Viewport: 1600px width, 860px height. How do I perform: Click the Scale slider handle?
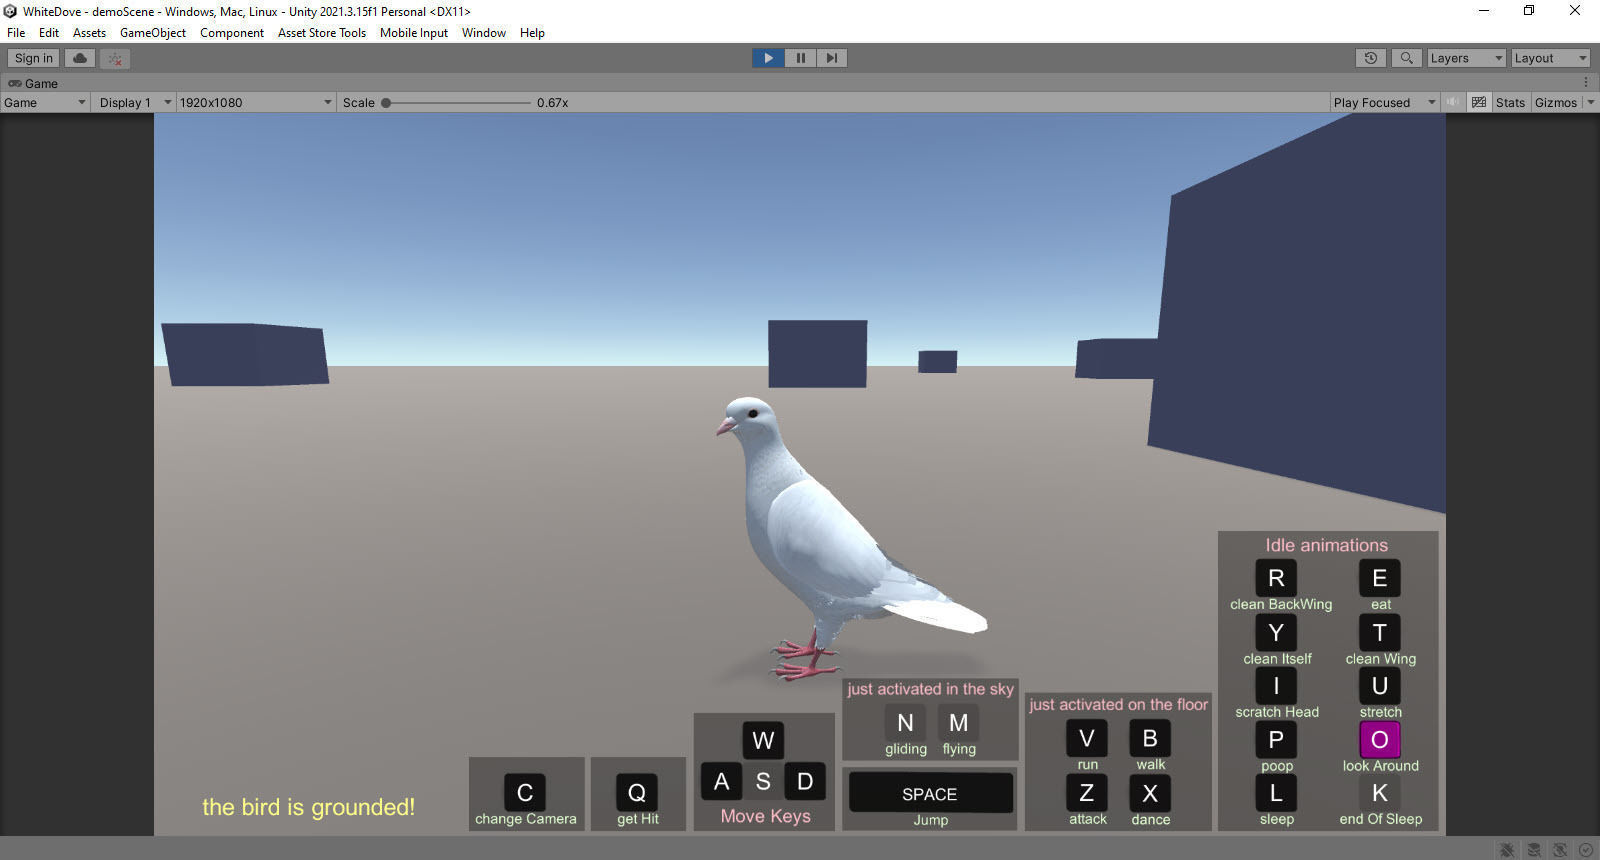[386, 102]
